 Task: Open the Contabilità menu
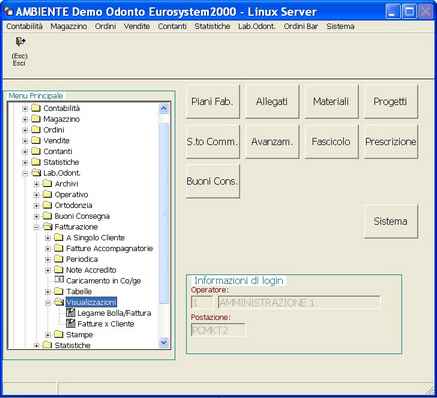[25, 26]
